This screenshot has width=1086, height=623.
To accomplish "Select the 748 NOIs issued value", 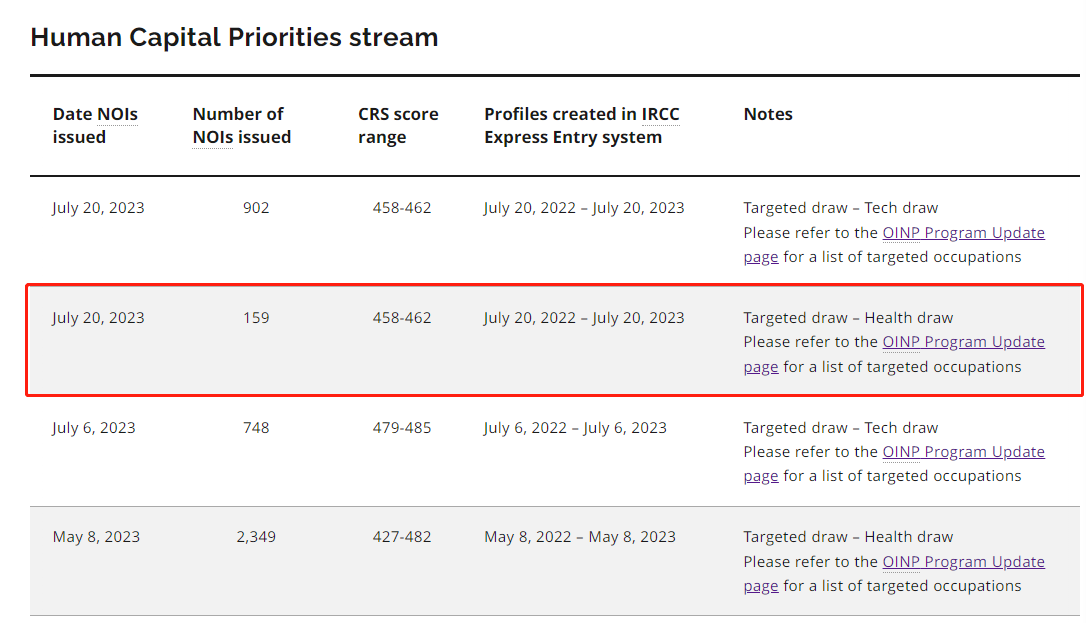I will [x=256, y=428].
